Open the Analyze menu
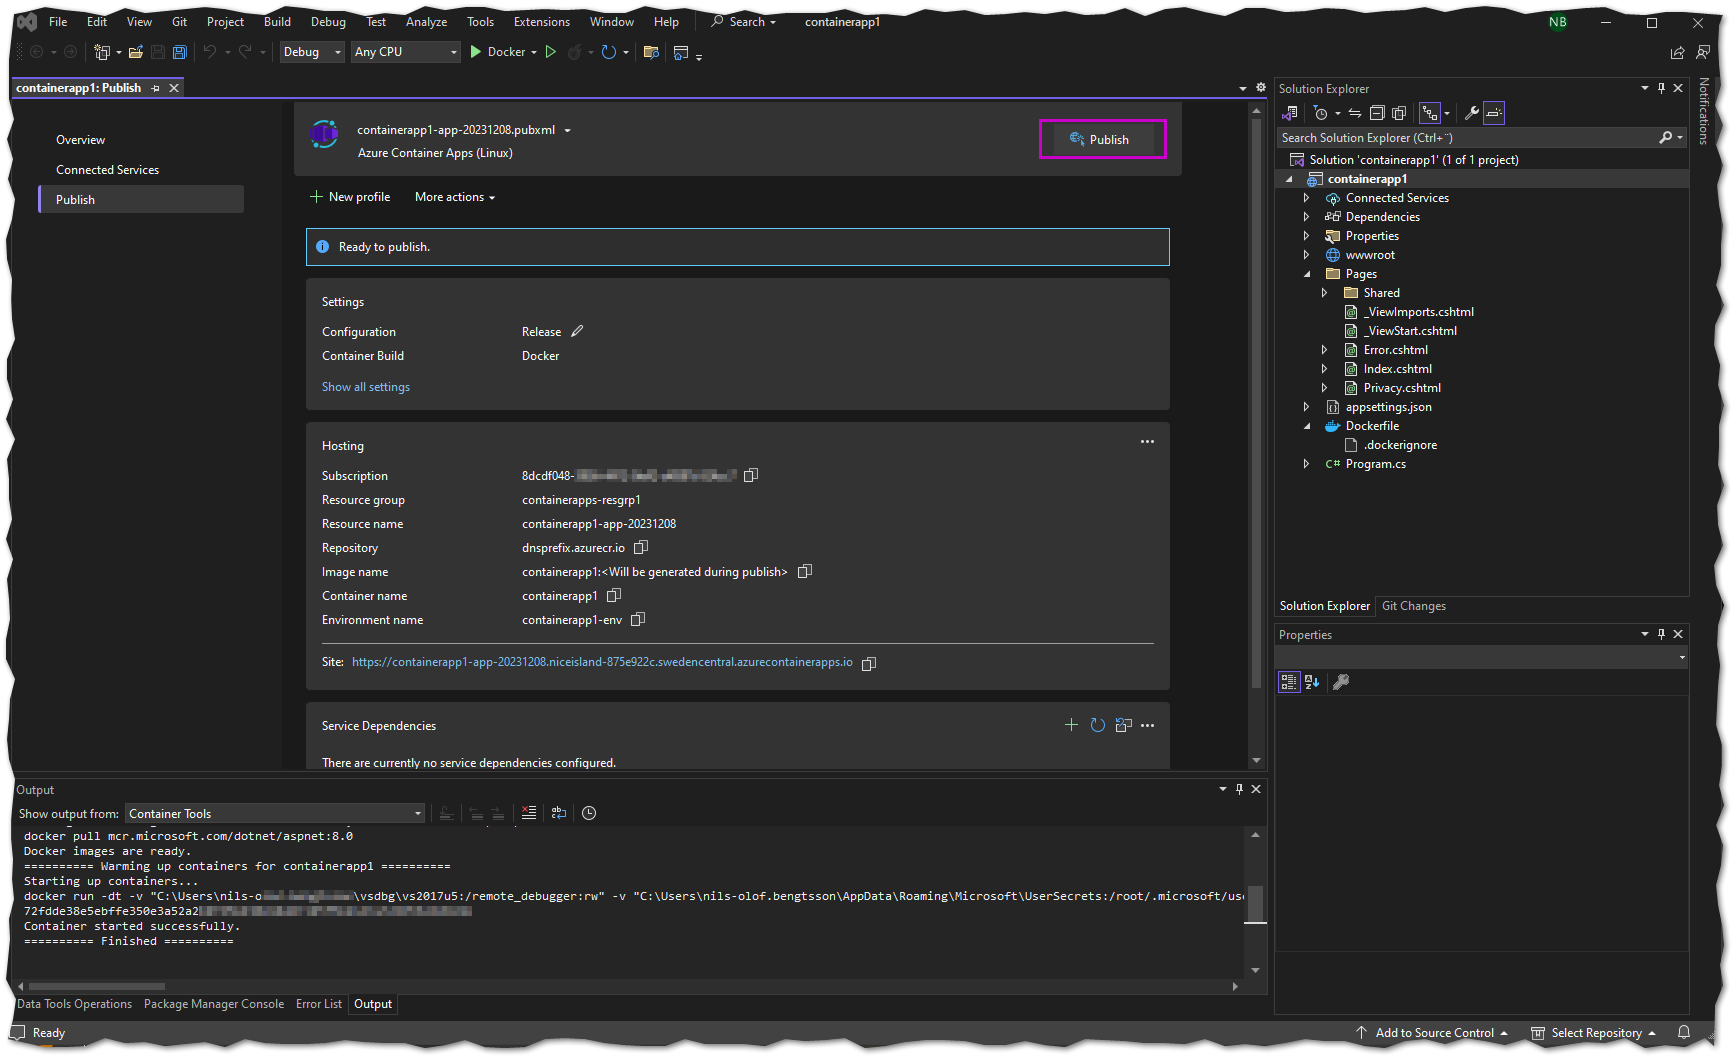1734x1058 pixels. tap(426, 22)
